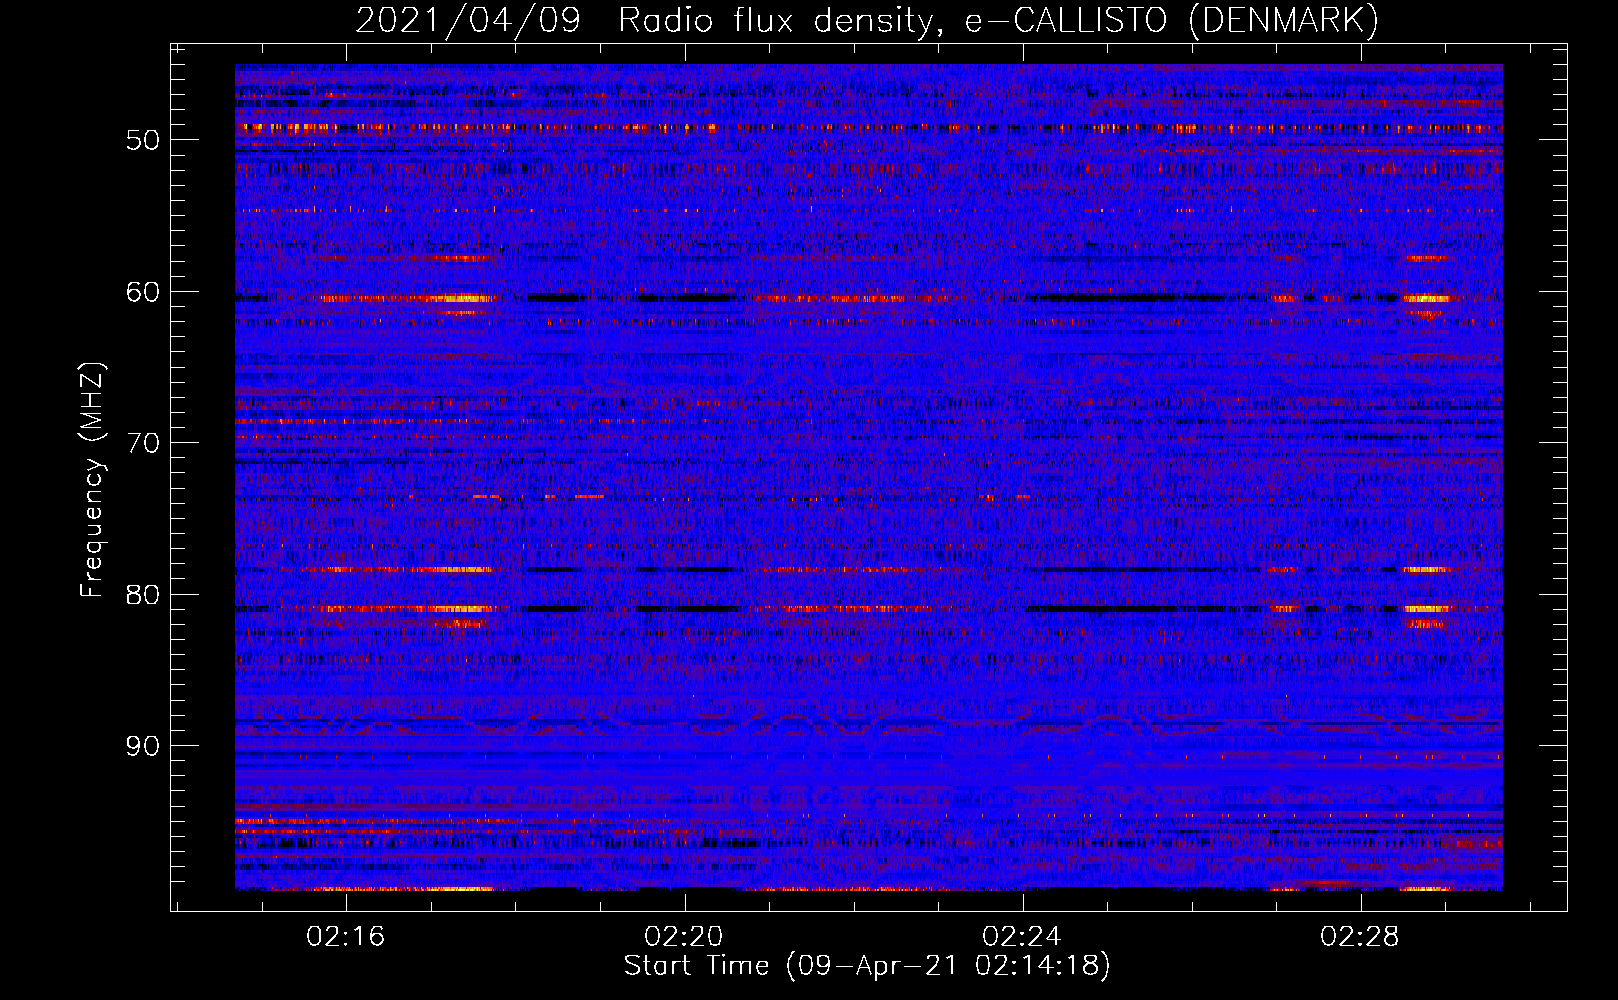Click the 02:16 time tick label
This screenshot has height=1000, width=1618.
coord(346,937)
